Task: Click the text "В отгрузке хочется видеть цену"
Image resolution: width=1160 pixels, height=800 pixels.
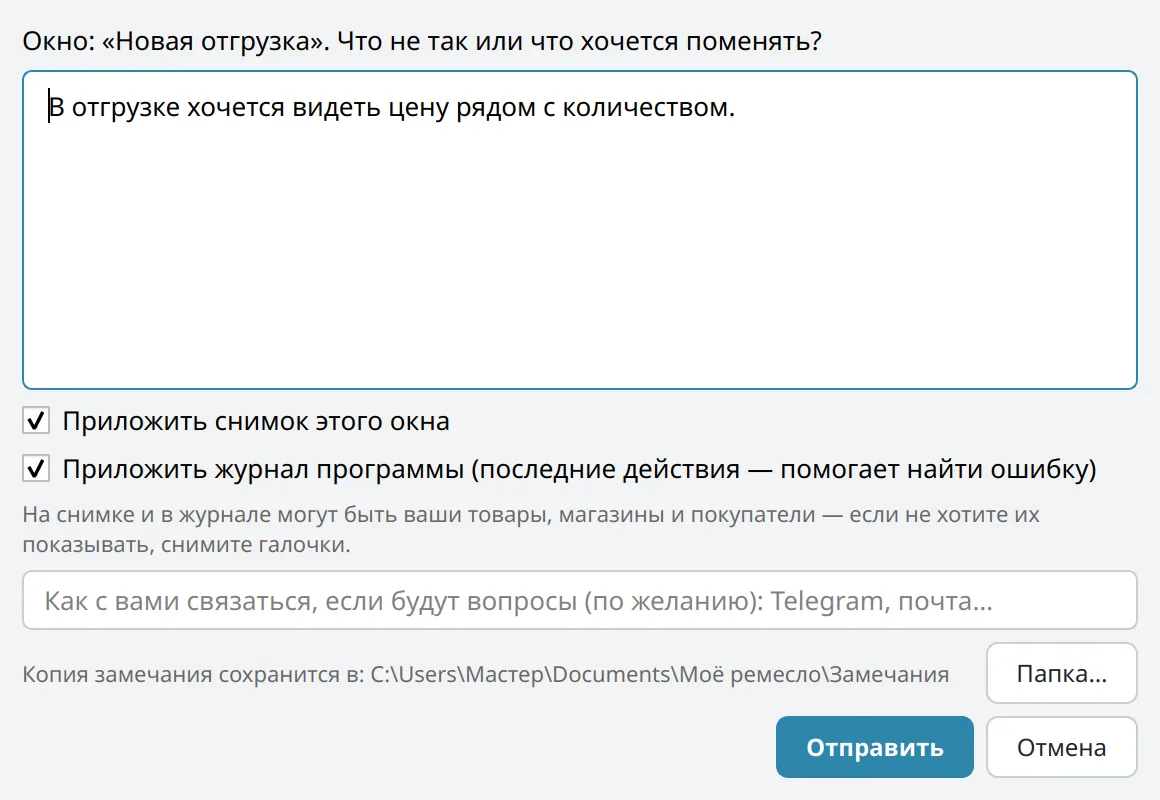Action: tap(249, 108)
